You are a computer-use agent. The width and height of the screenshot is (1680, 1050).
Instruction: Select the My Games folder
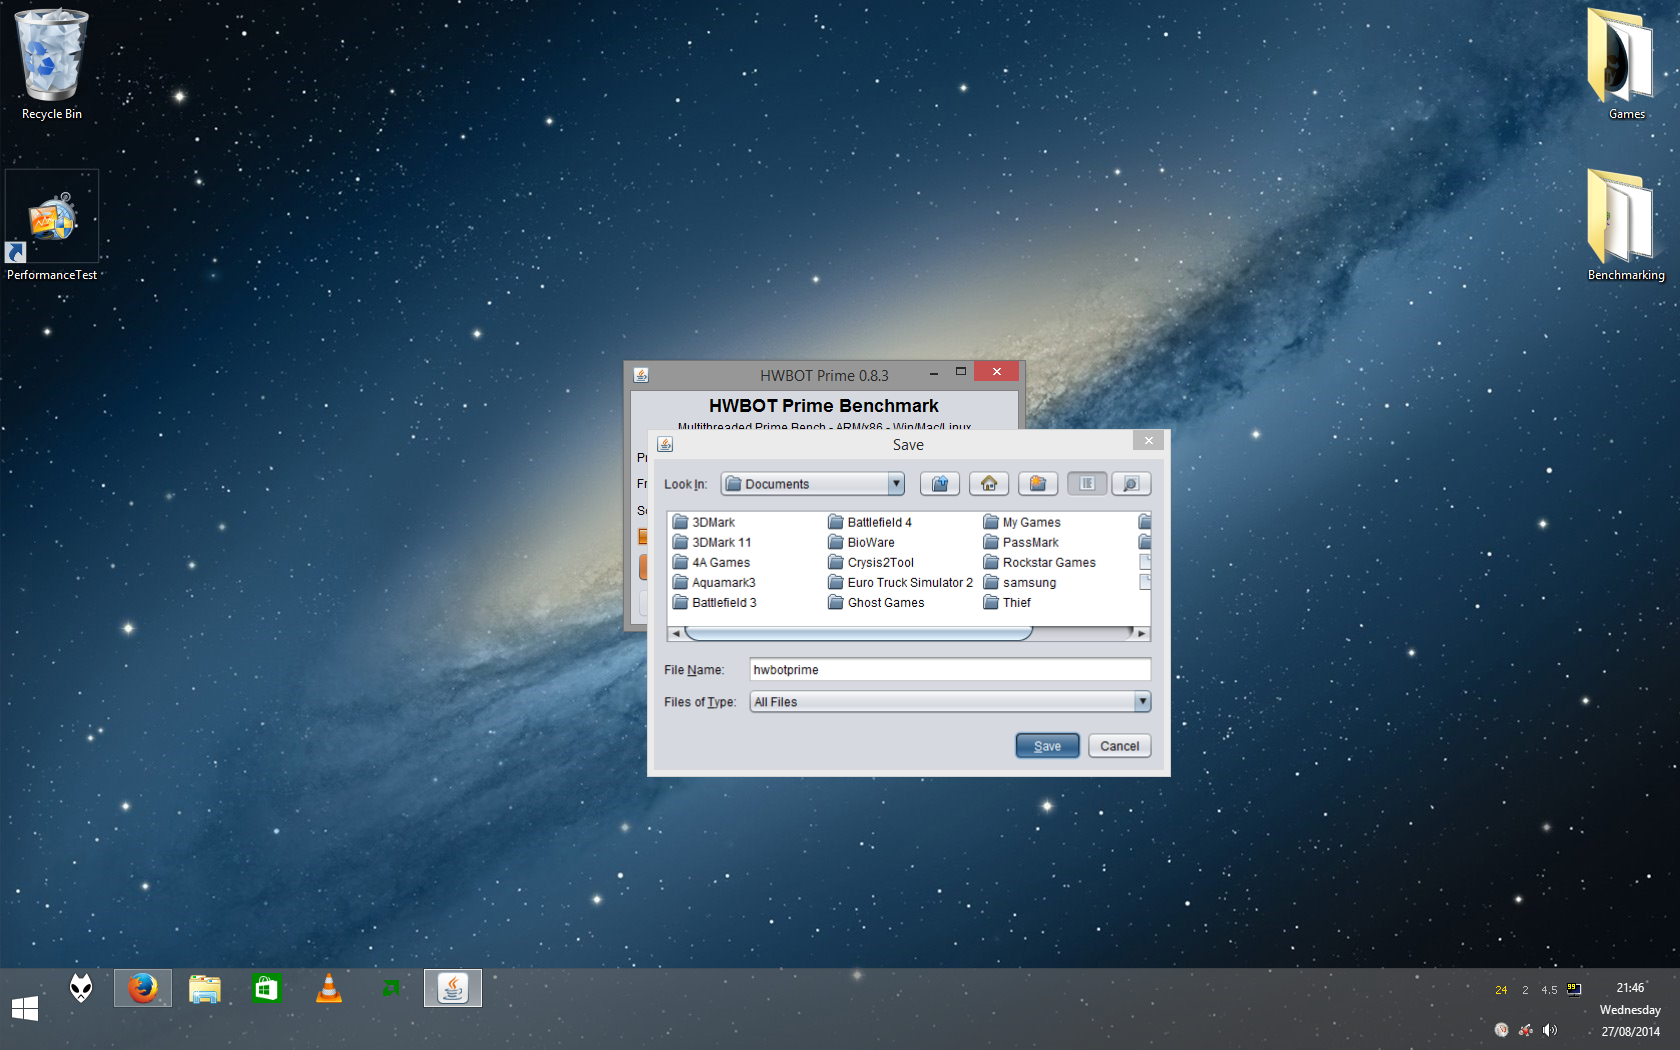[x=1022, y=522]
